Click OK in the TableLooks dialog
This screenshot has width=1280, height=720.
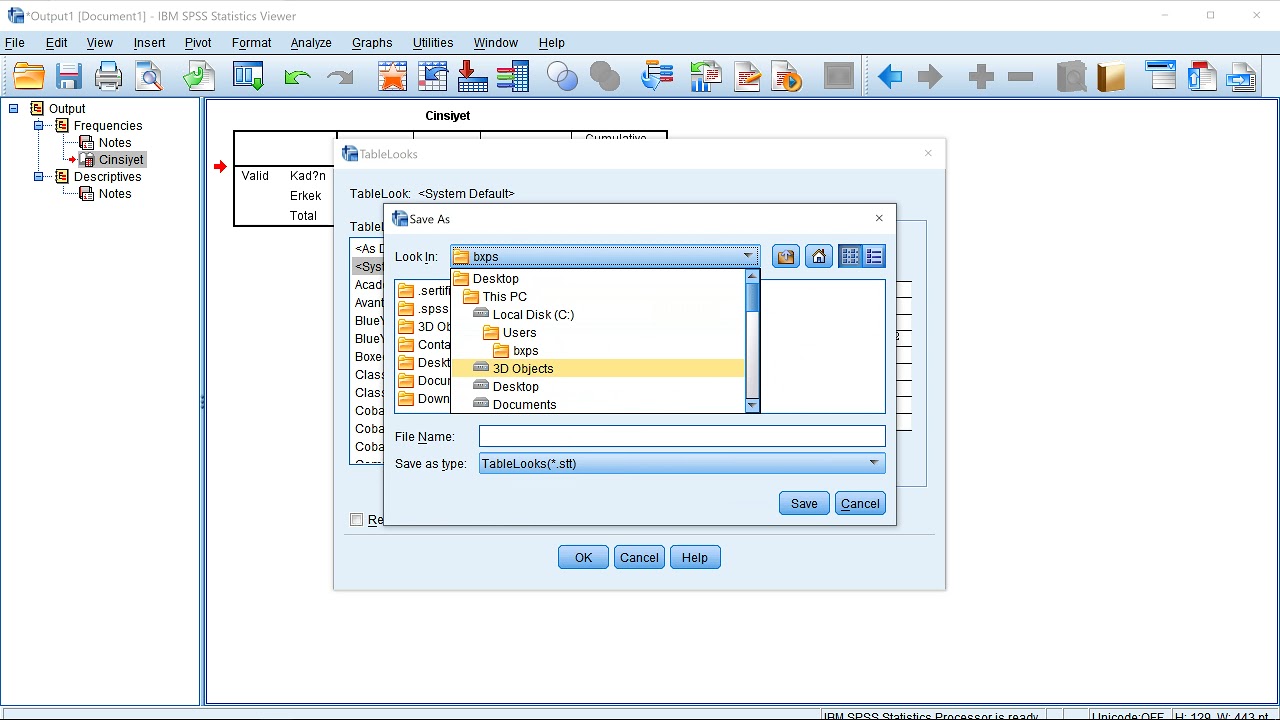583,558
